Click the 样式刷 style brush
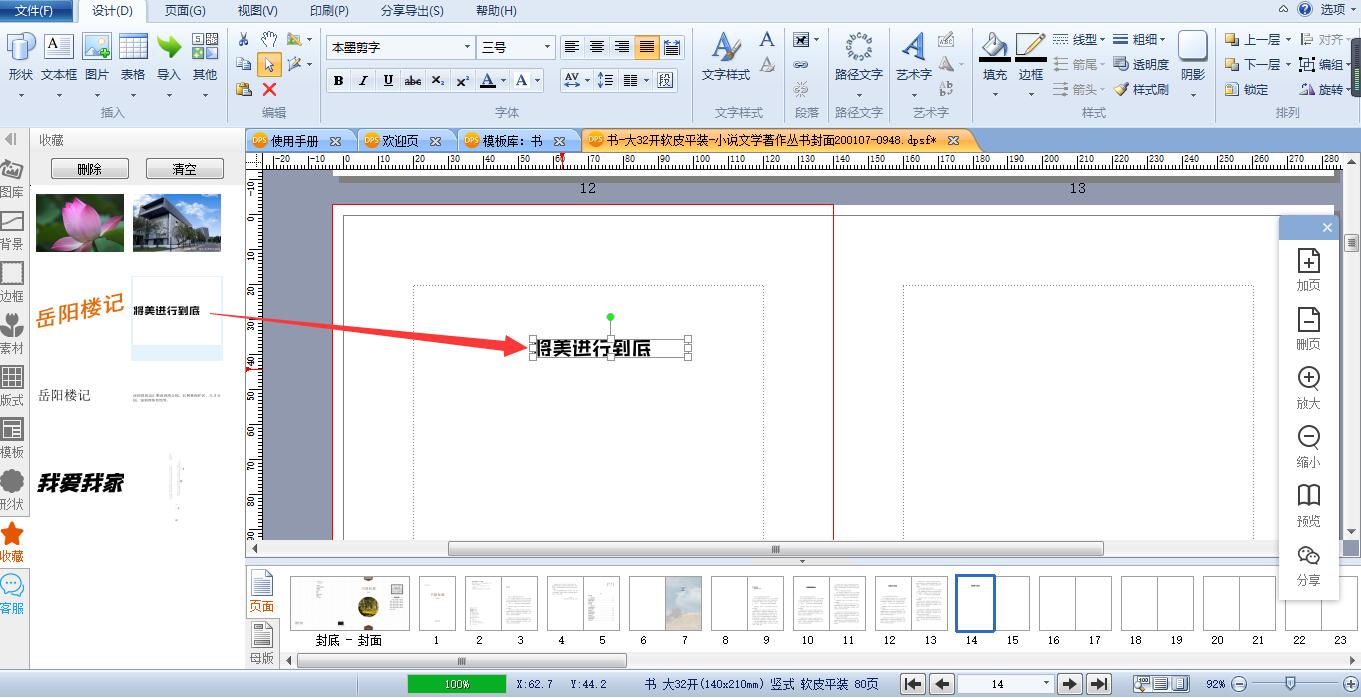Viewport: 1361px width, 698px height. click(1141, 89)
